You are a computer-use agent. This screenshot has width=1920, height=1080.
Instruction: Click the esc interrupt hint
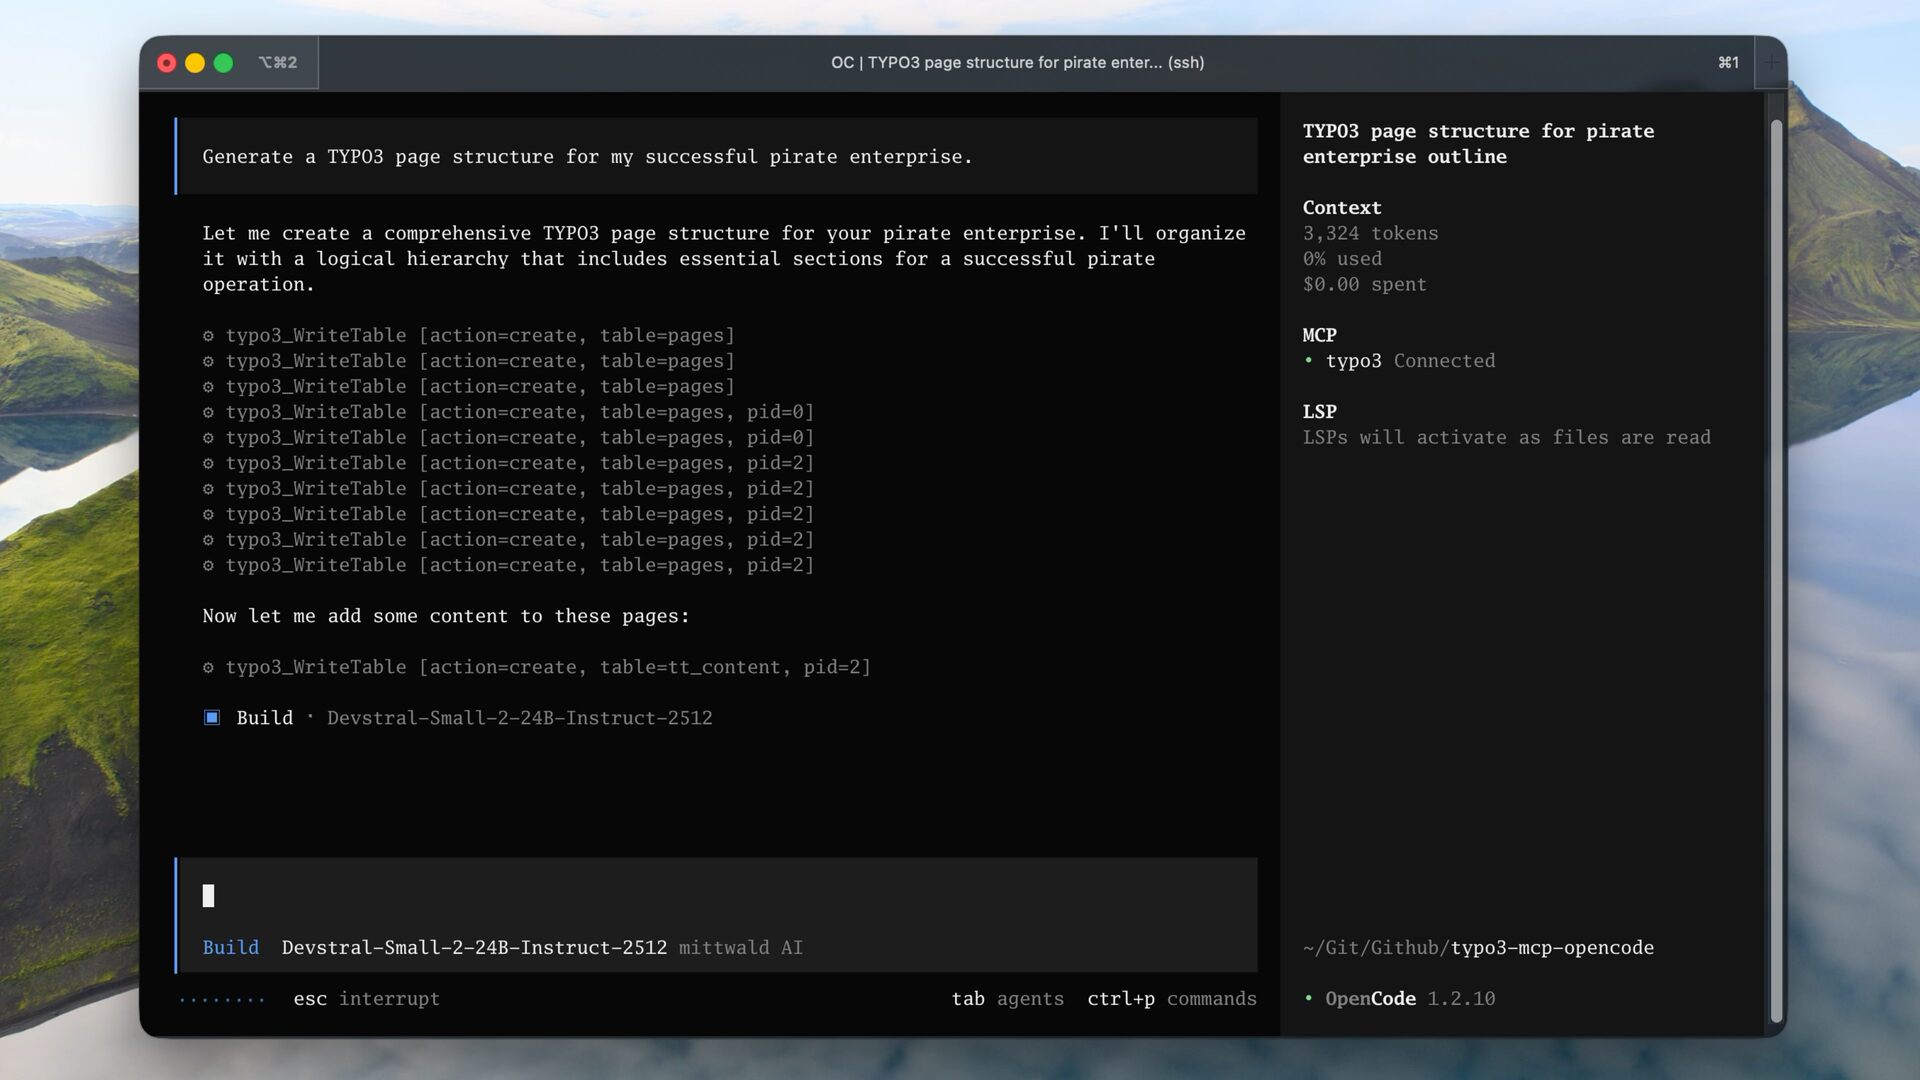coord(366,999)
